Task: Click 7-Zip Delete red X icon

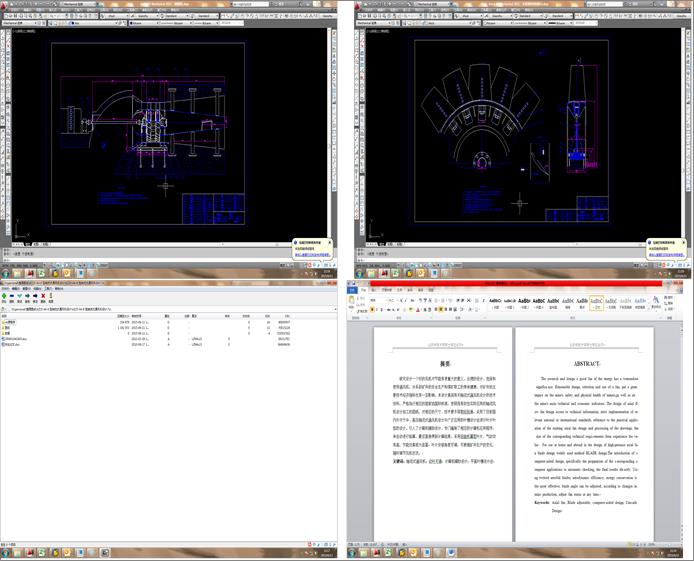Action: tap(43, 296)
